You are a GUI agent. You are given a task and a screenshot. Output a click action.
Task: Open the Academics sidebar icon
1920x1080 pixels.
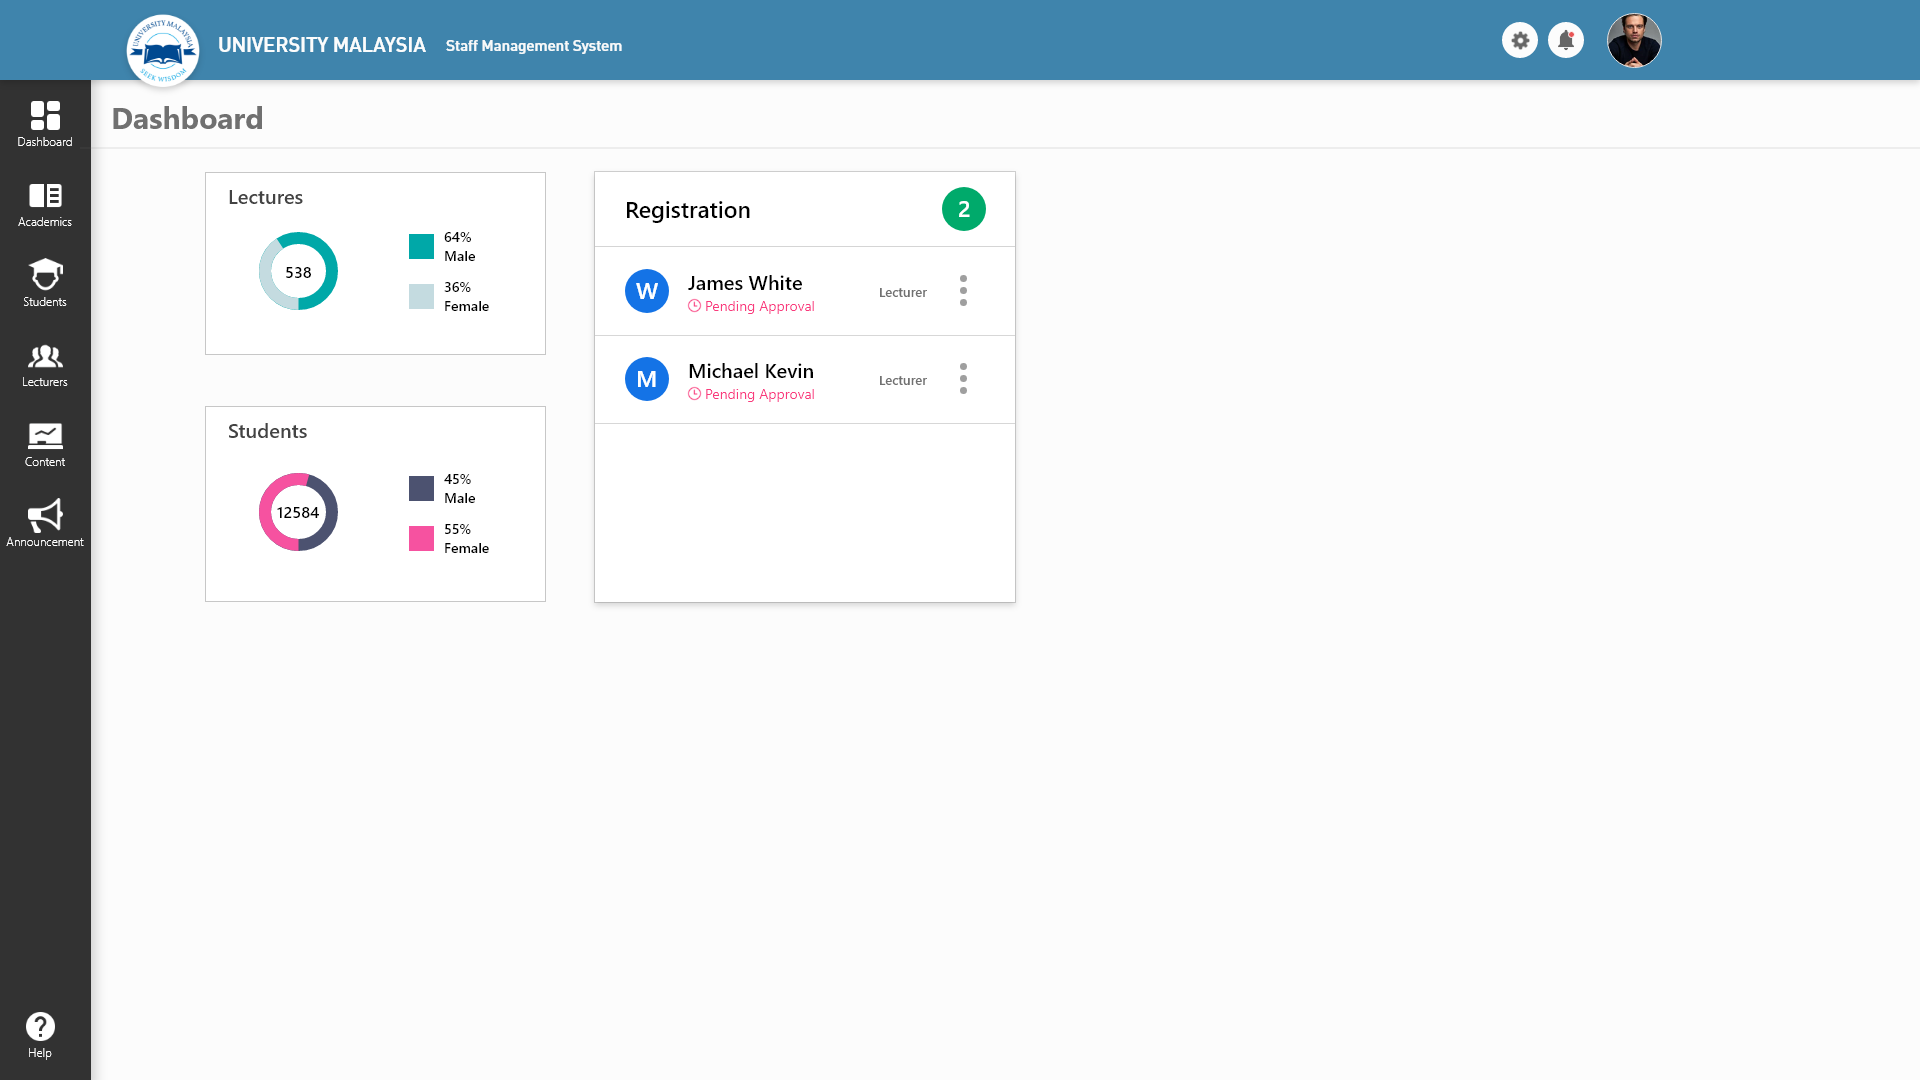click(x=45, y=195)
